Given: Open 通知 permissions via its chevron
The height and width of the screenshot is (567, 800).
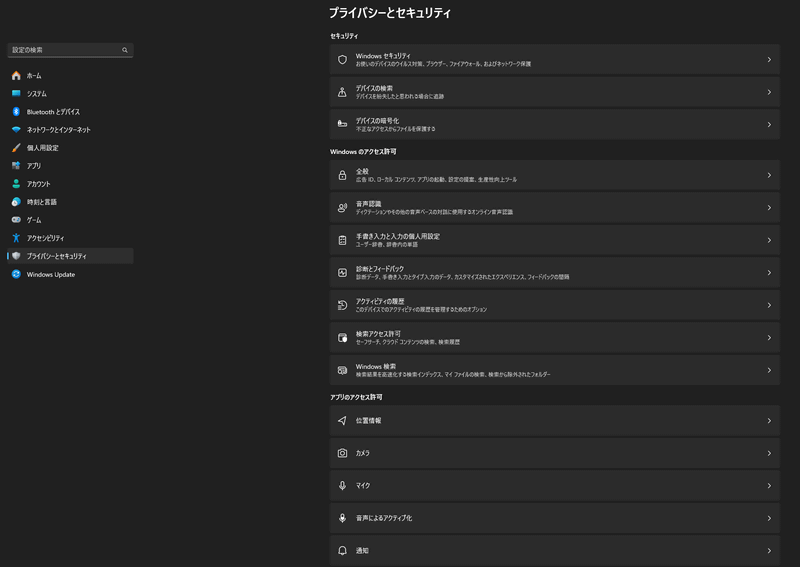Looking at the screenshot, I should [769, 551].
